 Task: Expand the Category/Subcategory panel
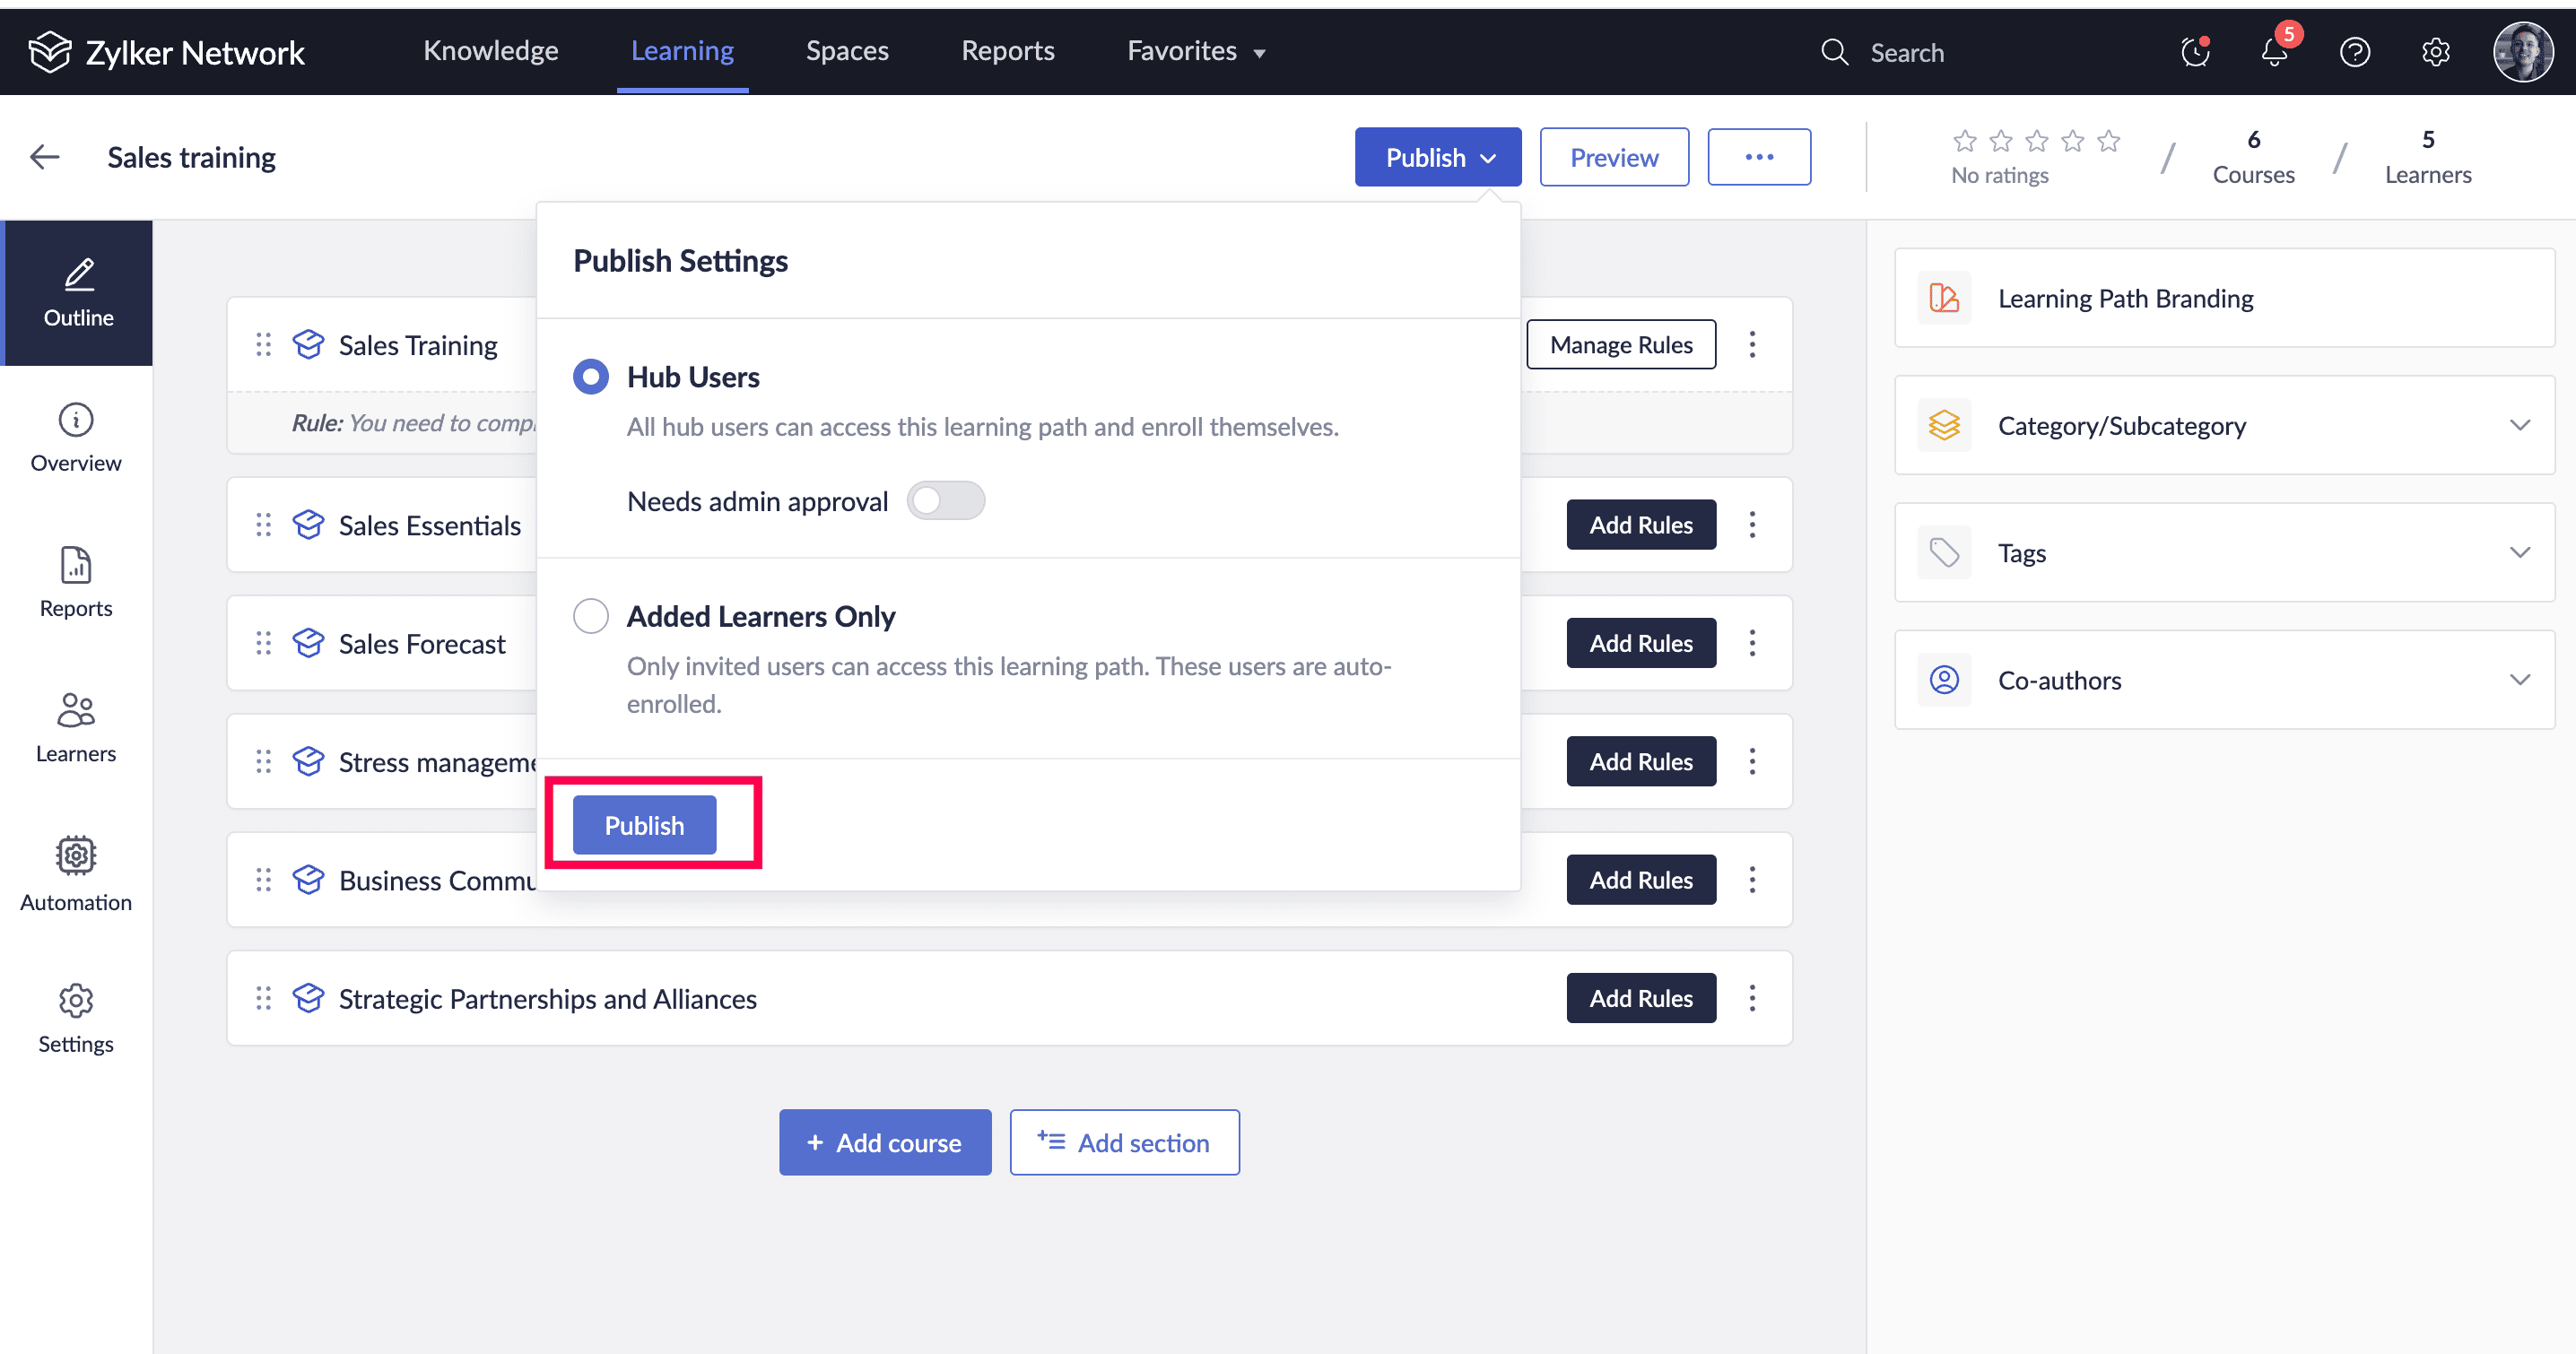click(2519, 425)
